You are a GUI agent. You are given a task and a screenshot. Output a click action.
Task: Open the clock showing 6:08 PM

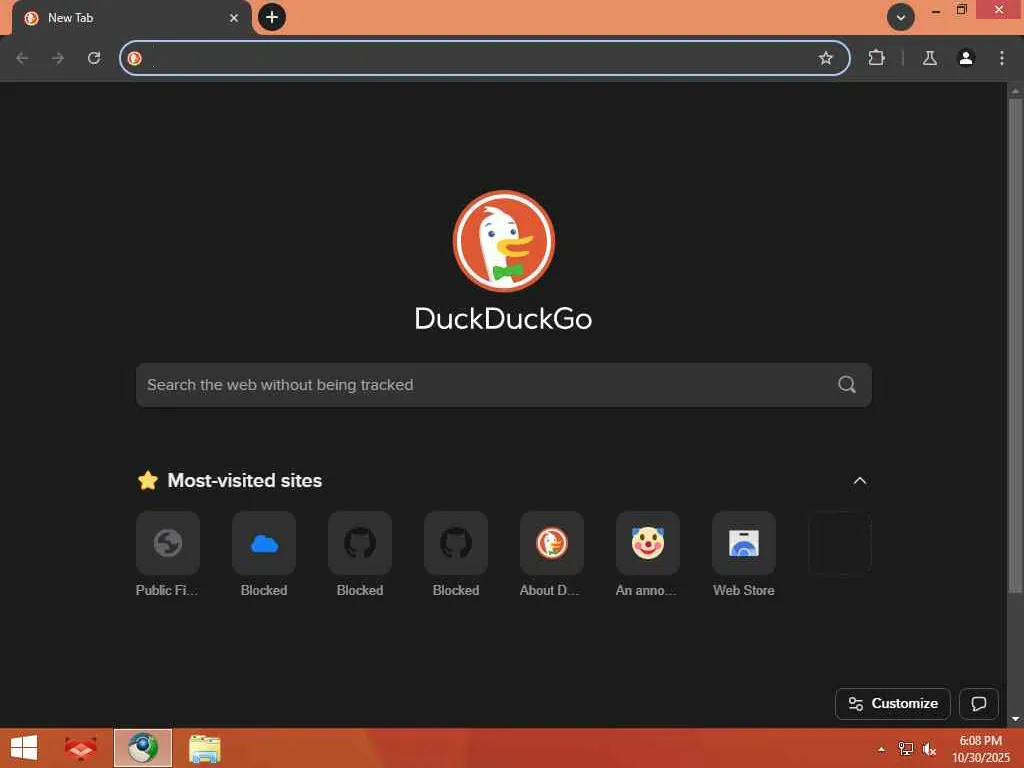point(980,749)
